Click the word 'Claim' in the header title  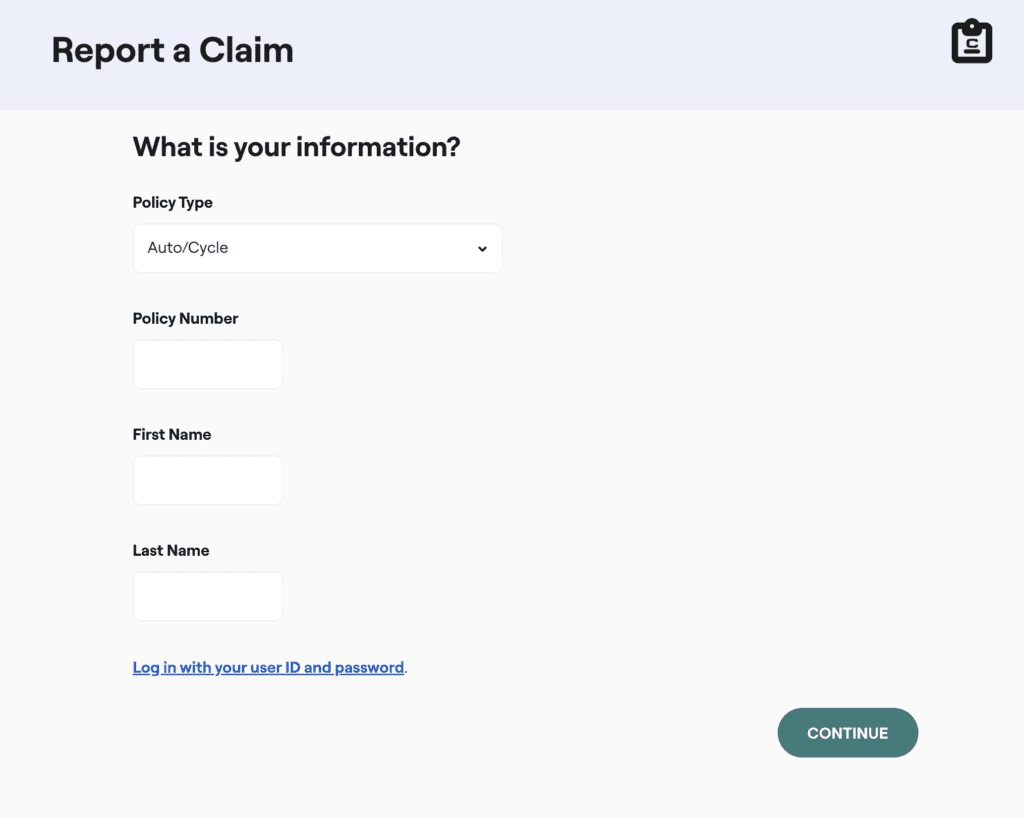(x=246, y=50)
